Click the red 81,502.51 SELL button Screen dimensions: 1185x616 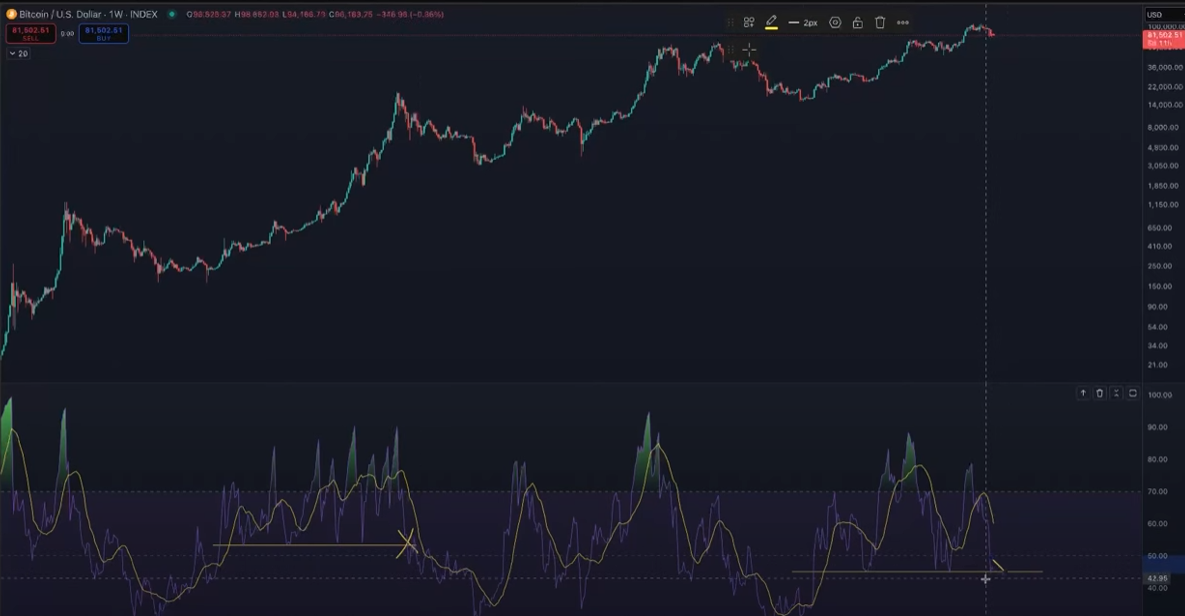30,33
